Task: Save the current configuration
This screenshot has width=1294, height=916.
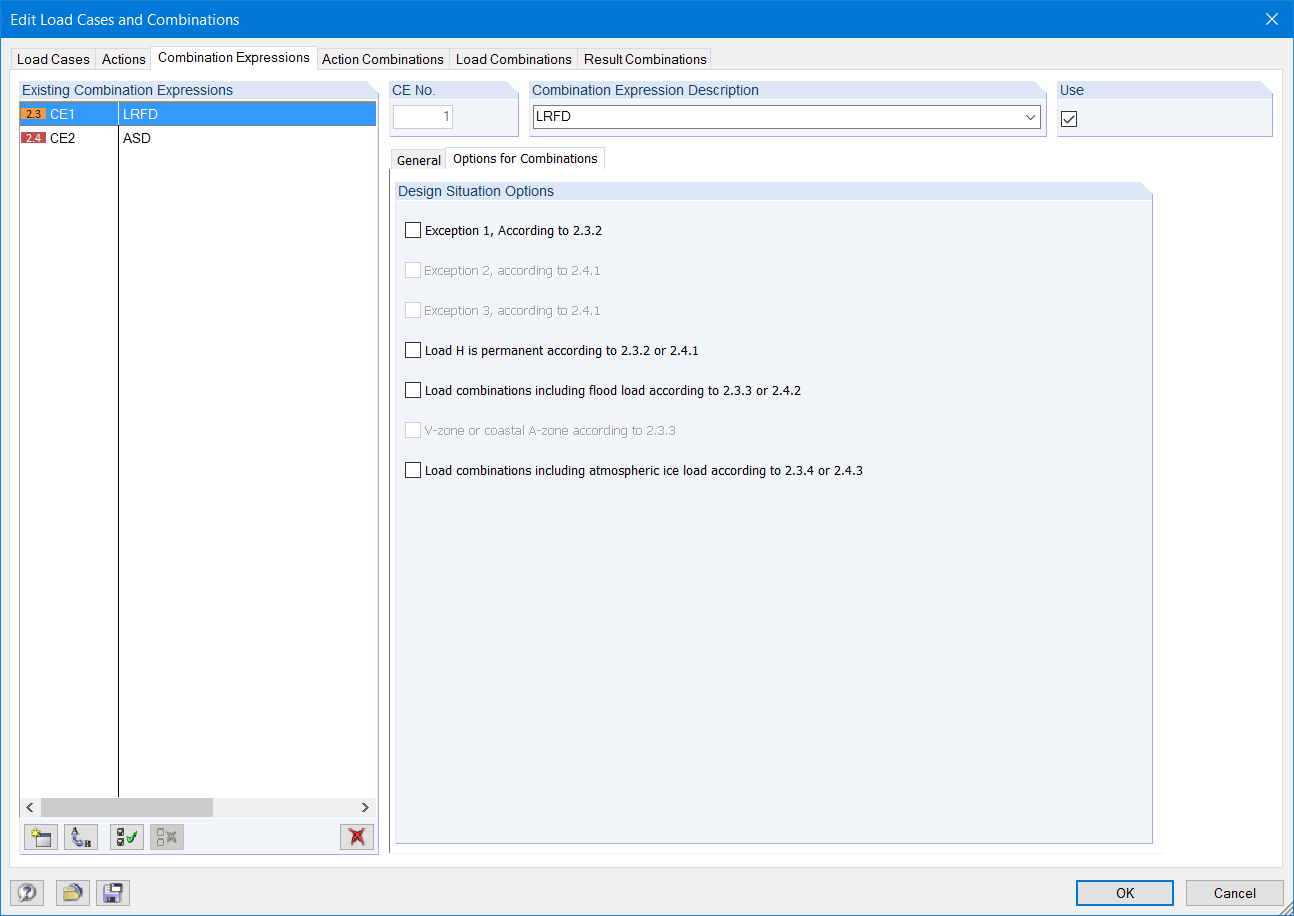Action: point(112,892)
